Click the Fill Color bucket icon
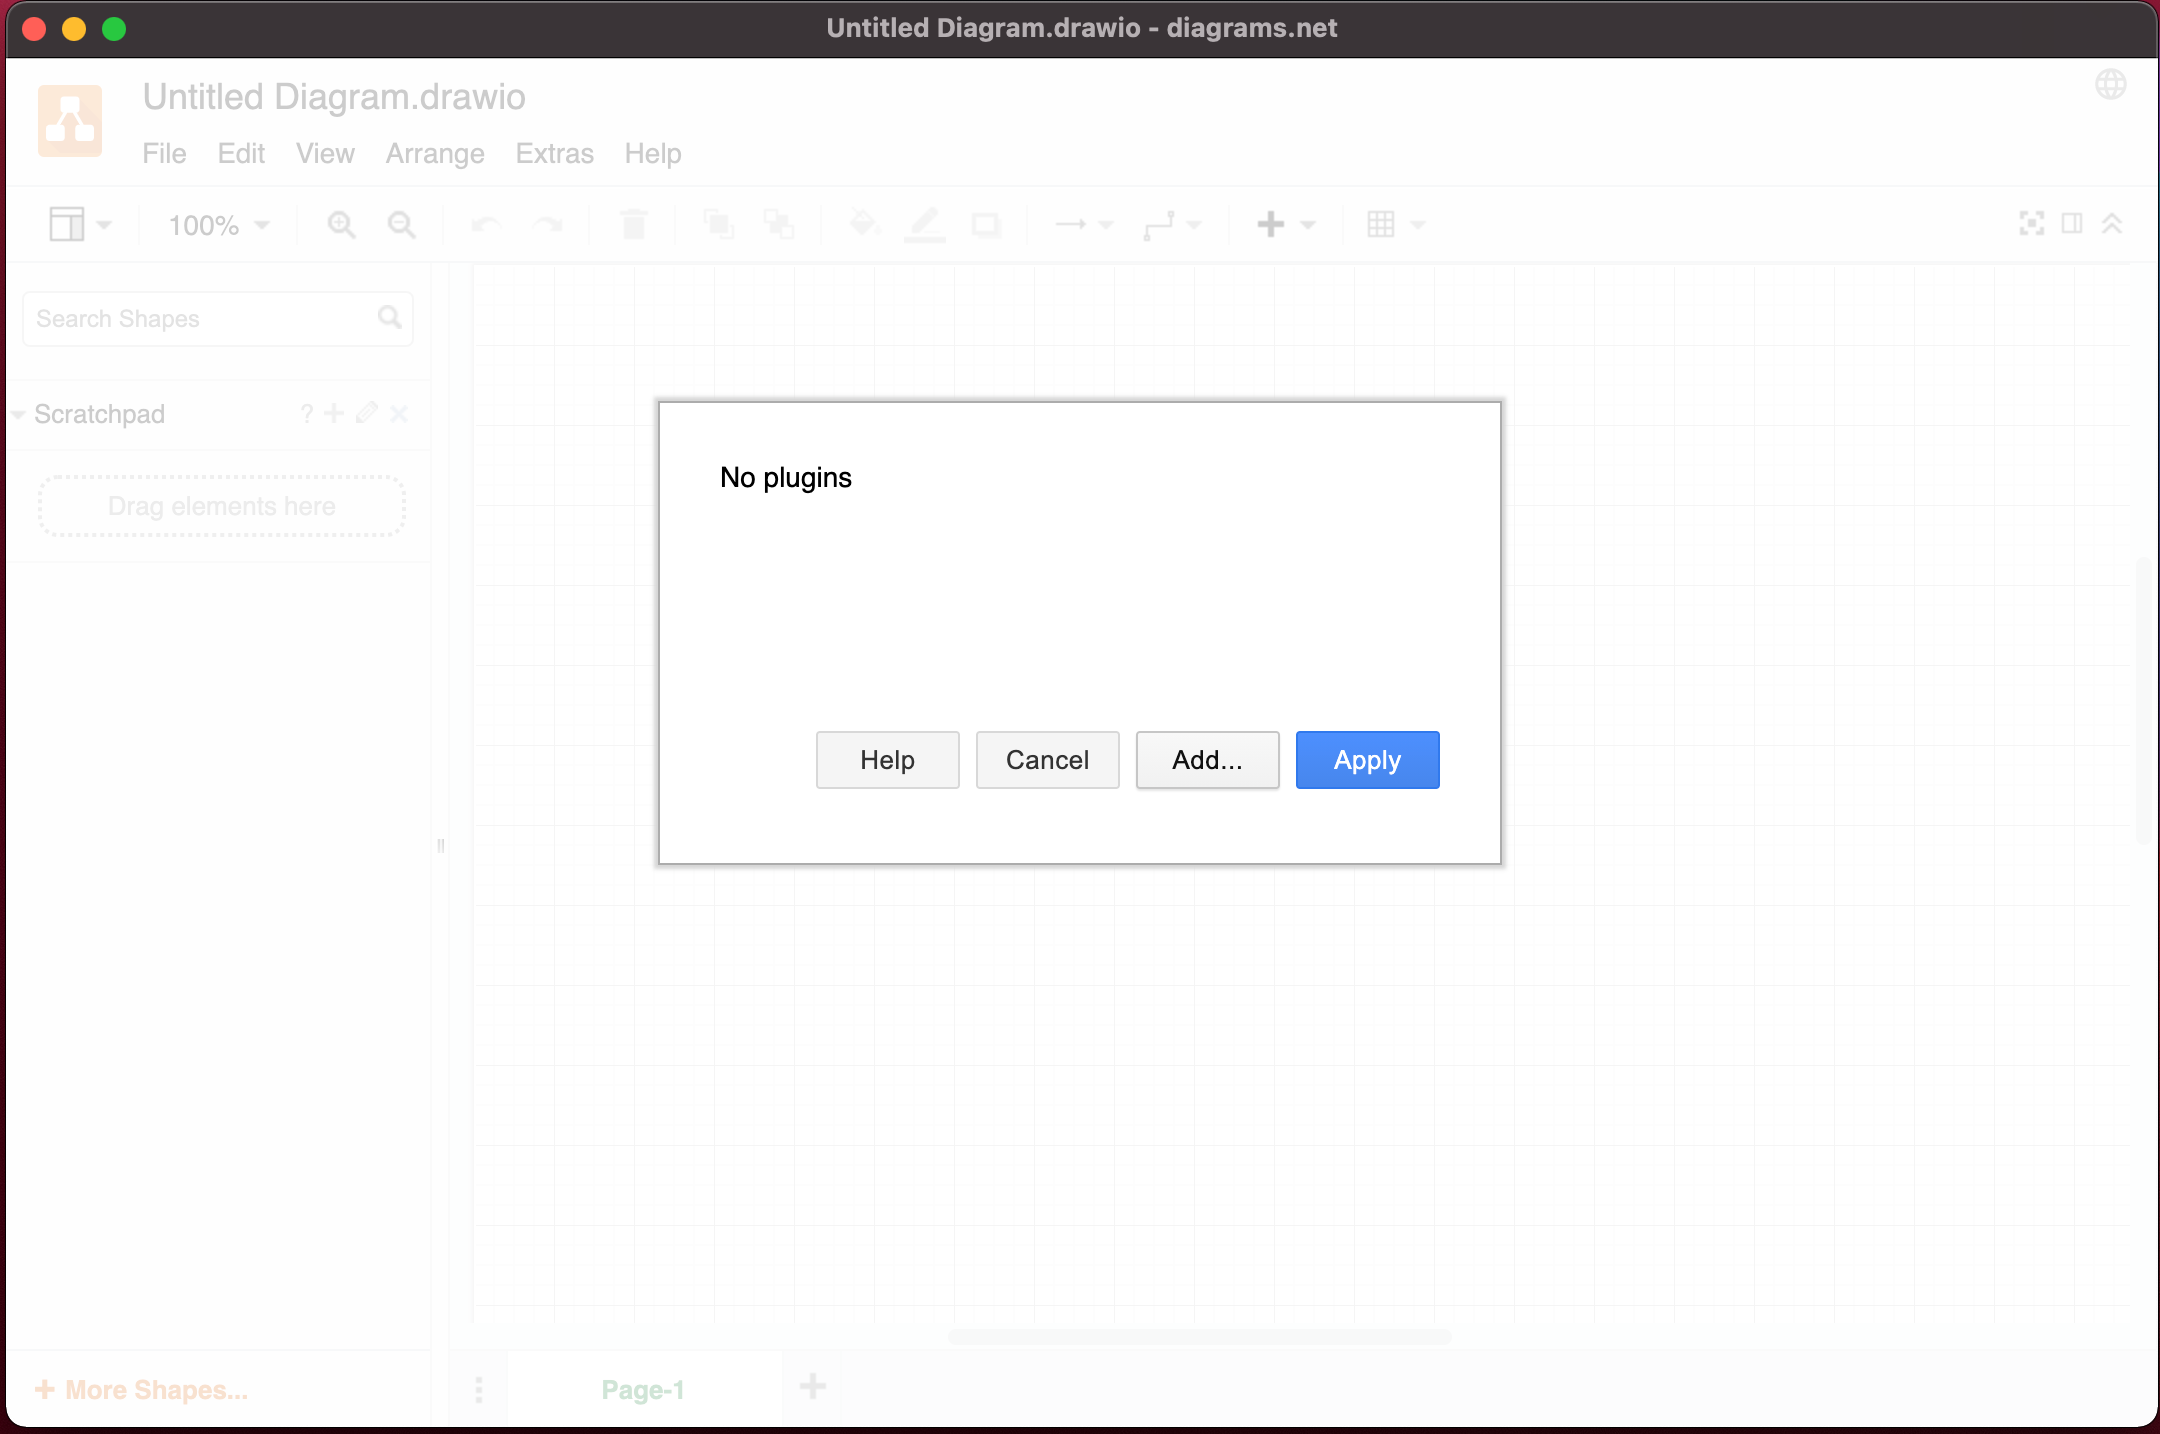The image size is (2160, 1434). tap(864, 224)
